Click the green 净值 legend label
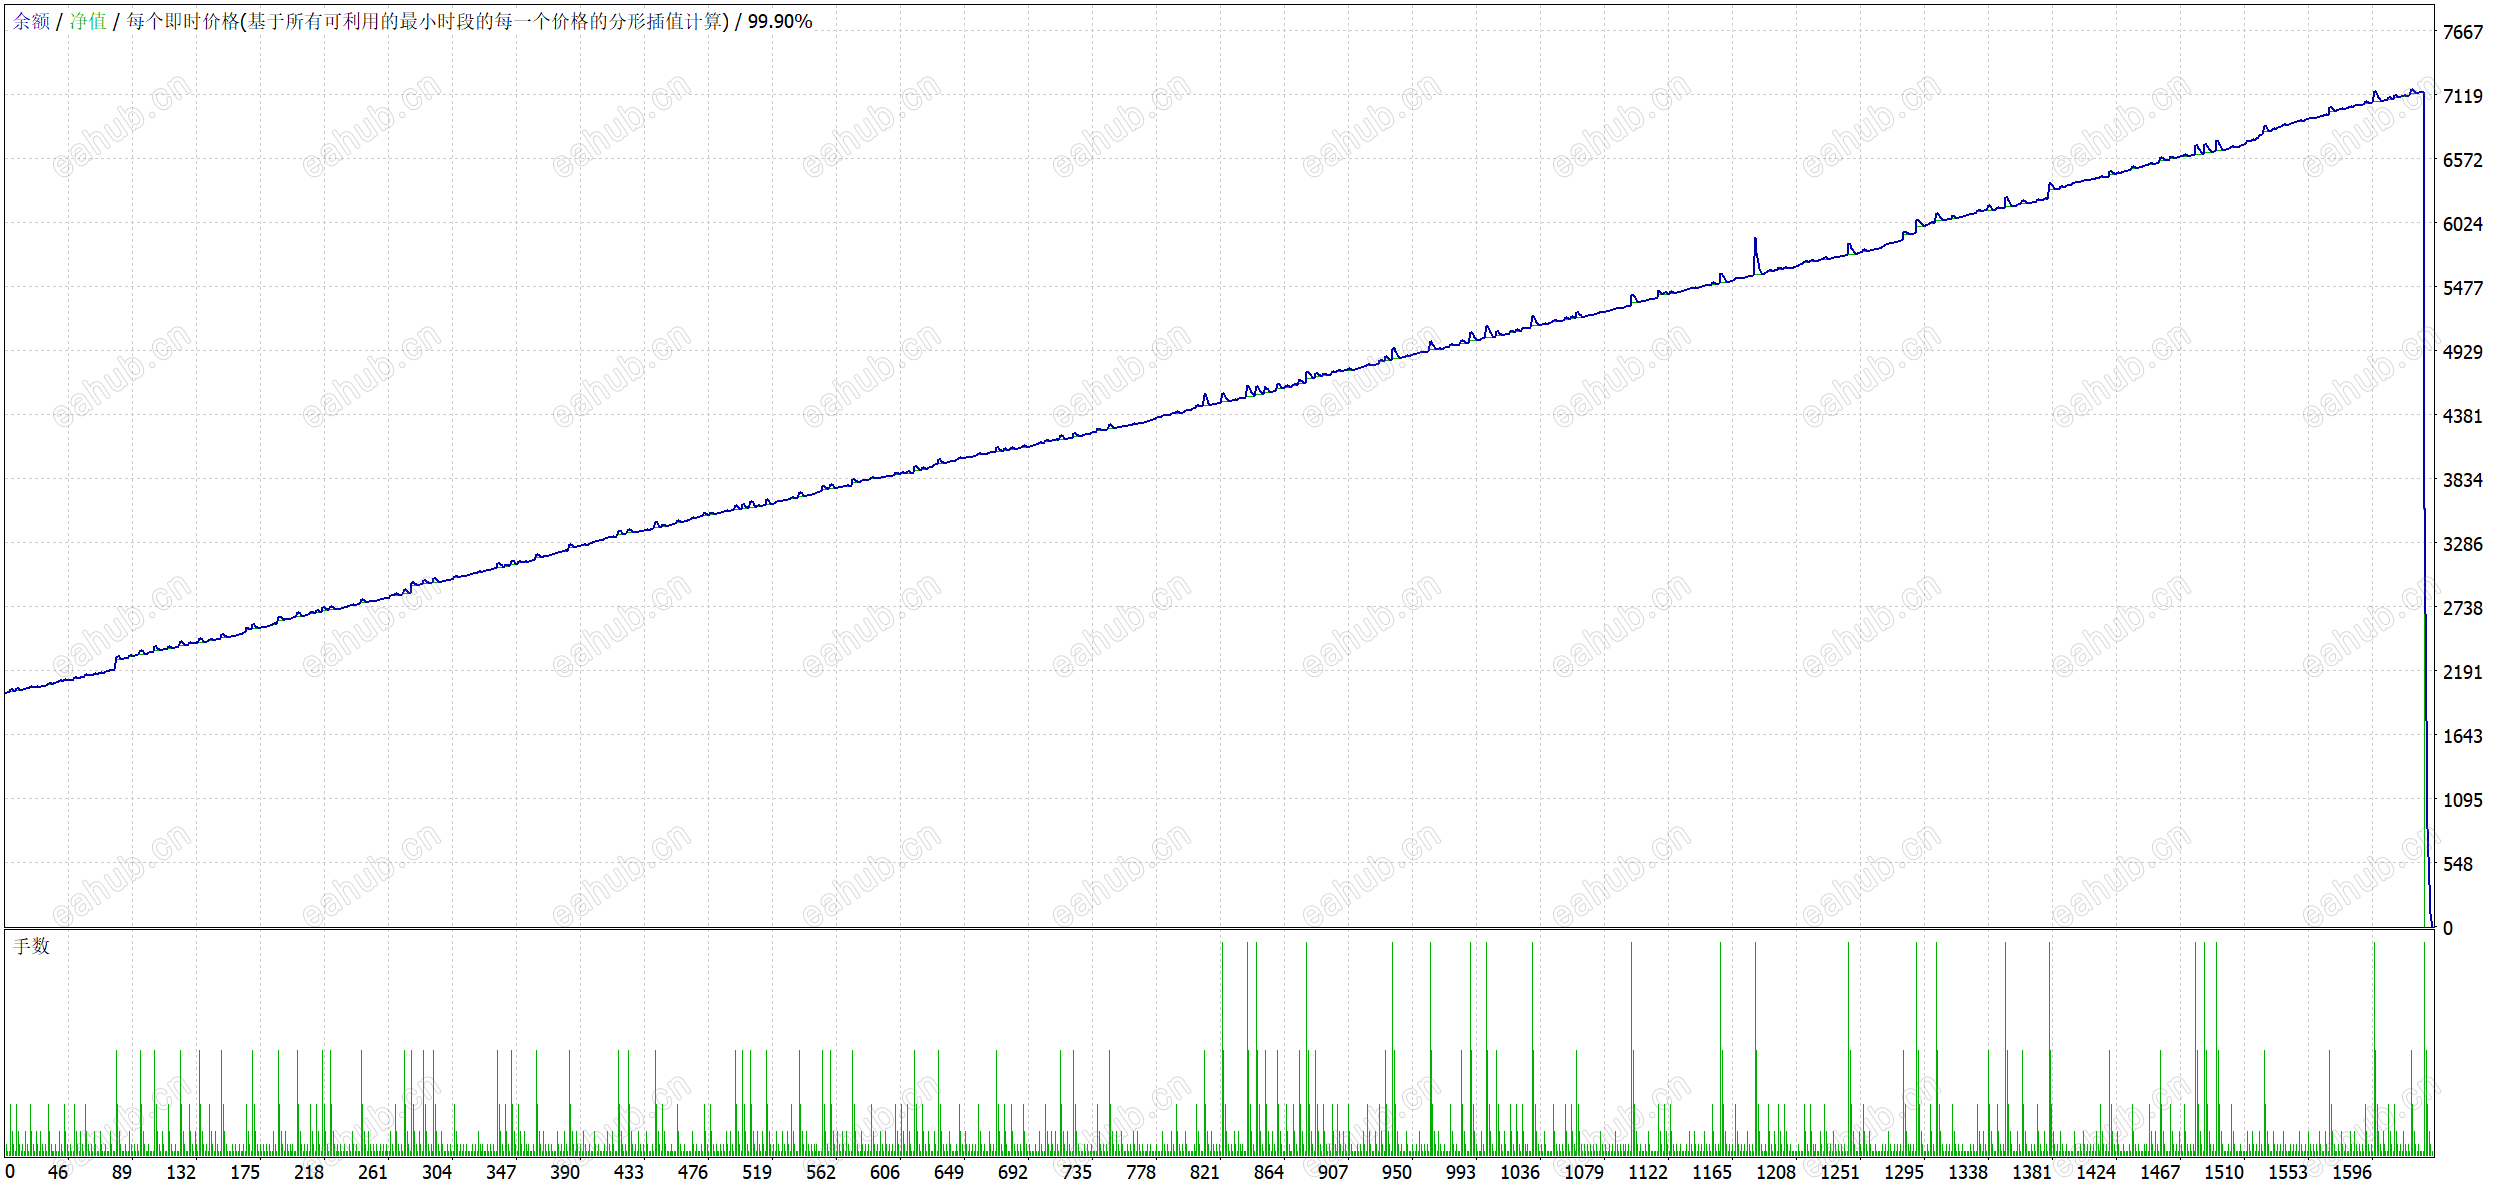2519x1186 pixels. pos(88,21)
